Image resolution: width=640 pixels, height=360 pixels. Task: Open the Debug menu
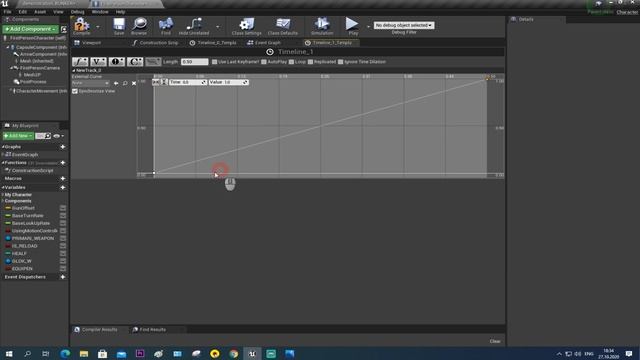tap(77, 12)
